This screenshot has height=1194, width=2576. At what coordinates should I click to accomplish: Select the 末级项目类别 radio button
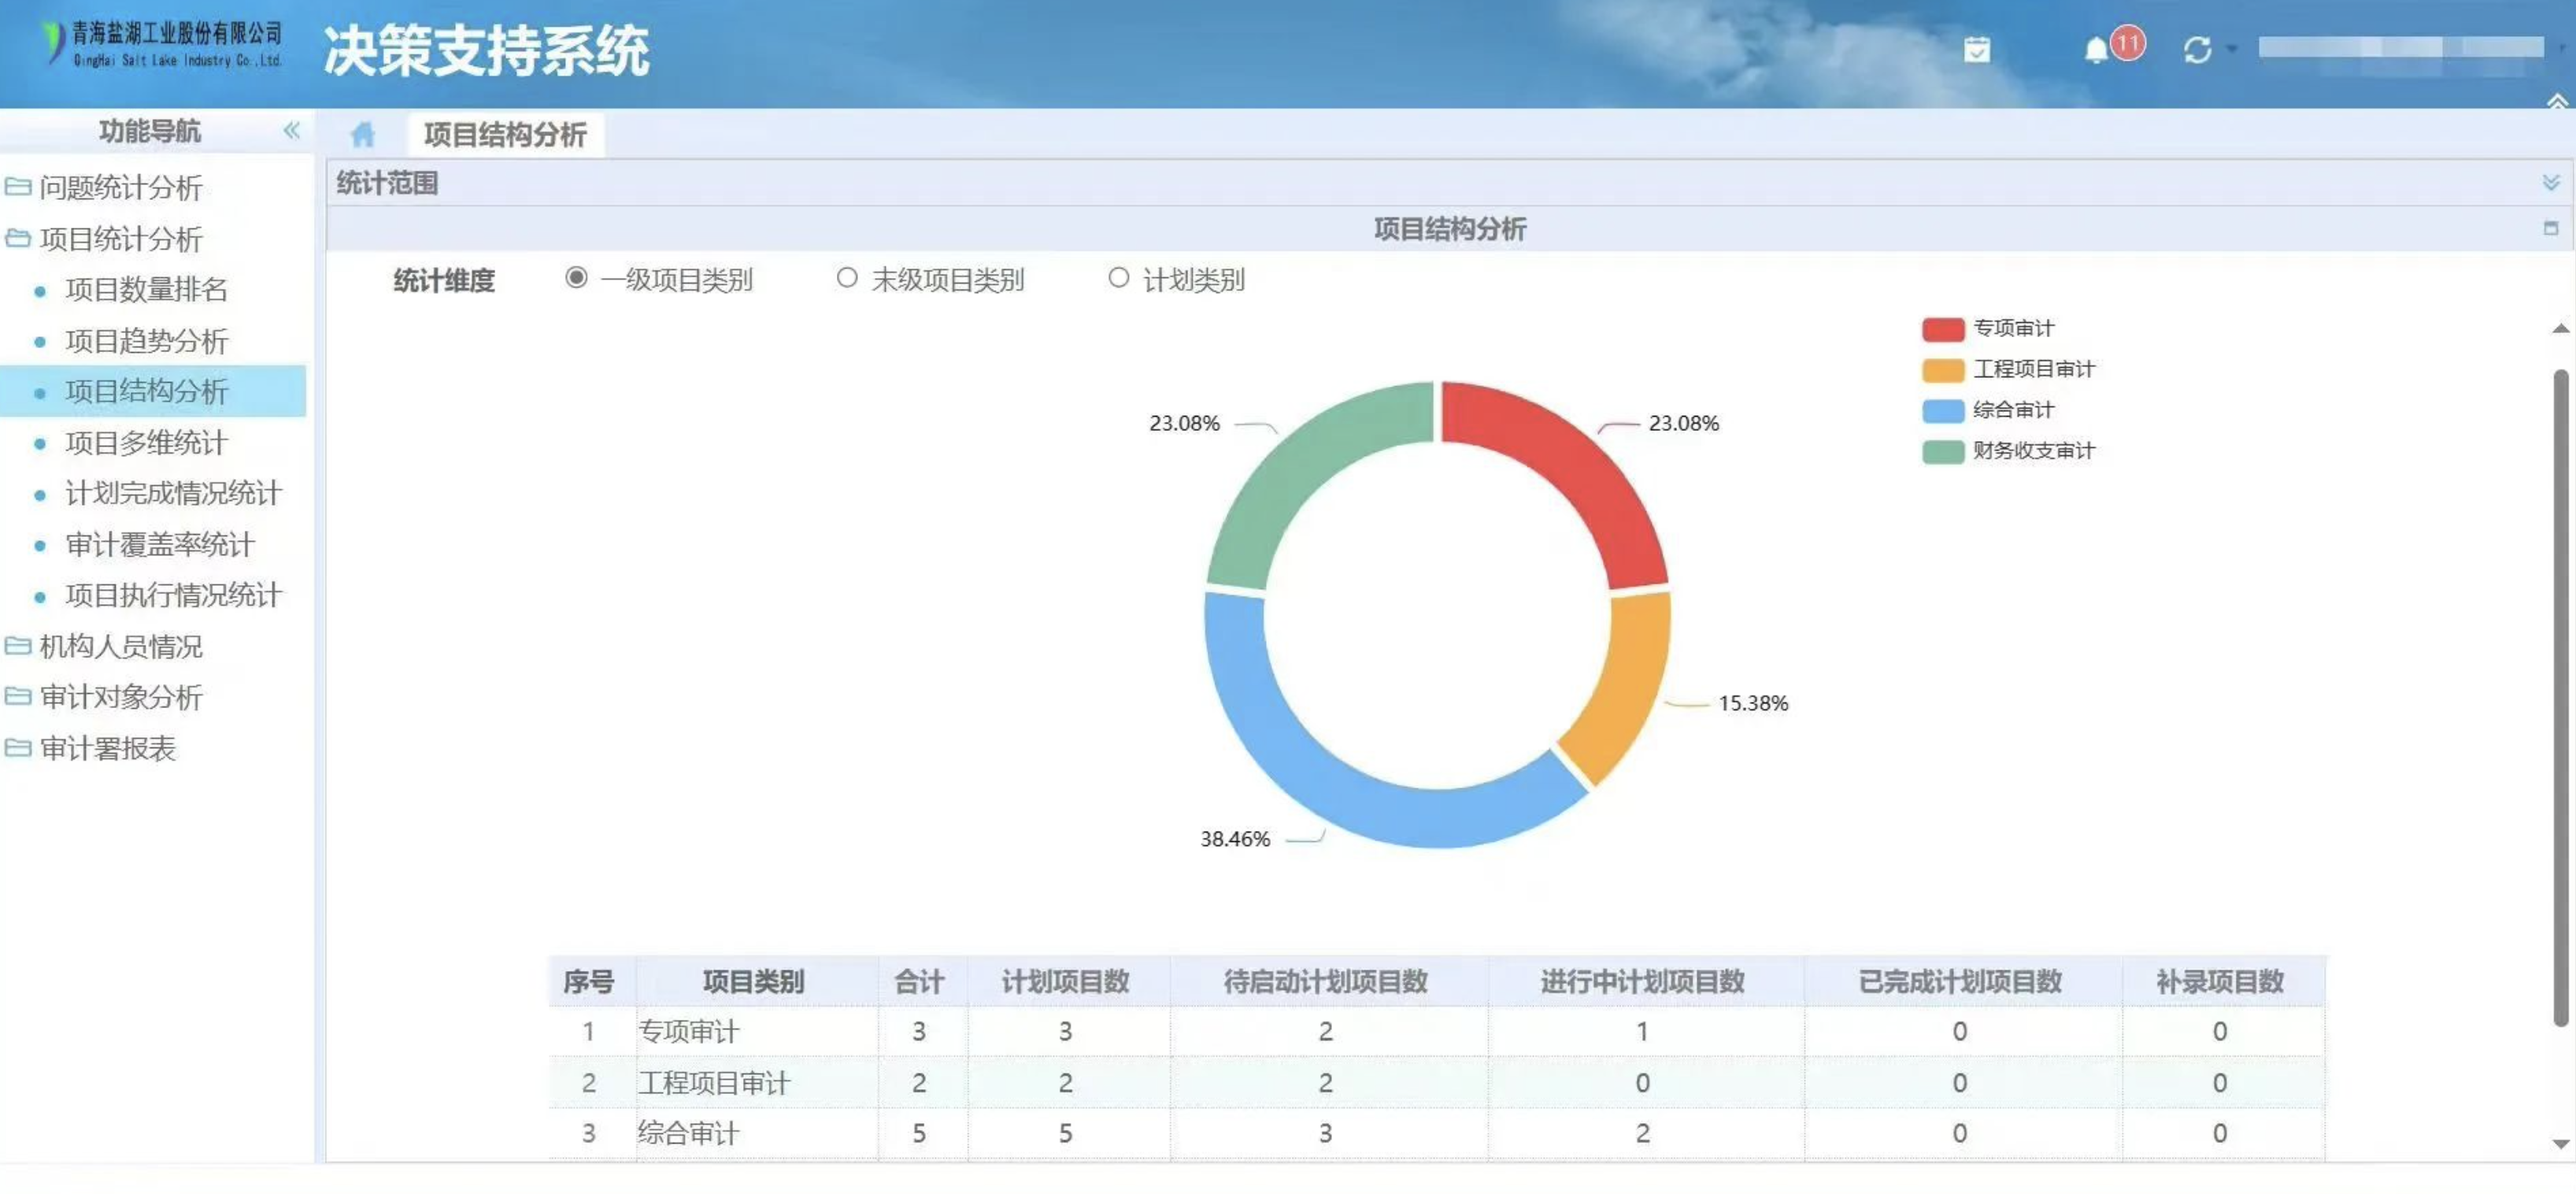(847, 278)
